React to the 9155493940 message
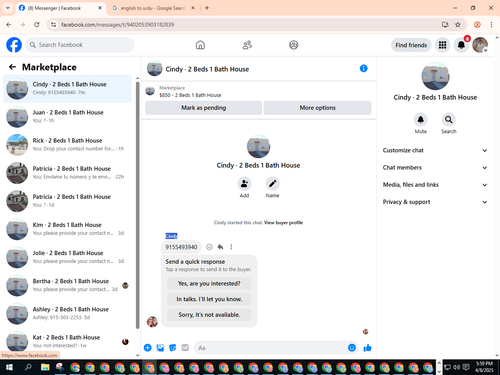500x375 pixels. click(209, 247)
